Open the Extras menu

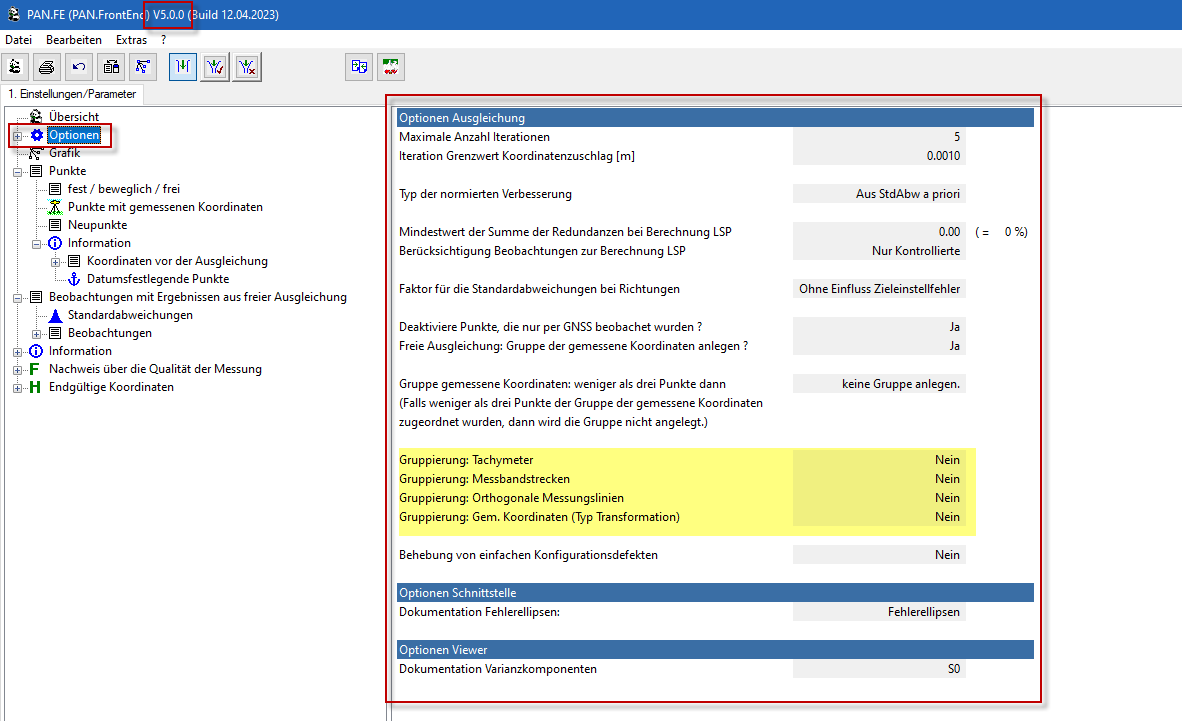click(131, 40)
